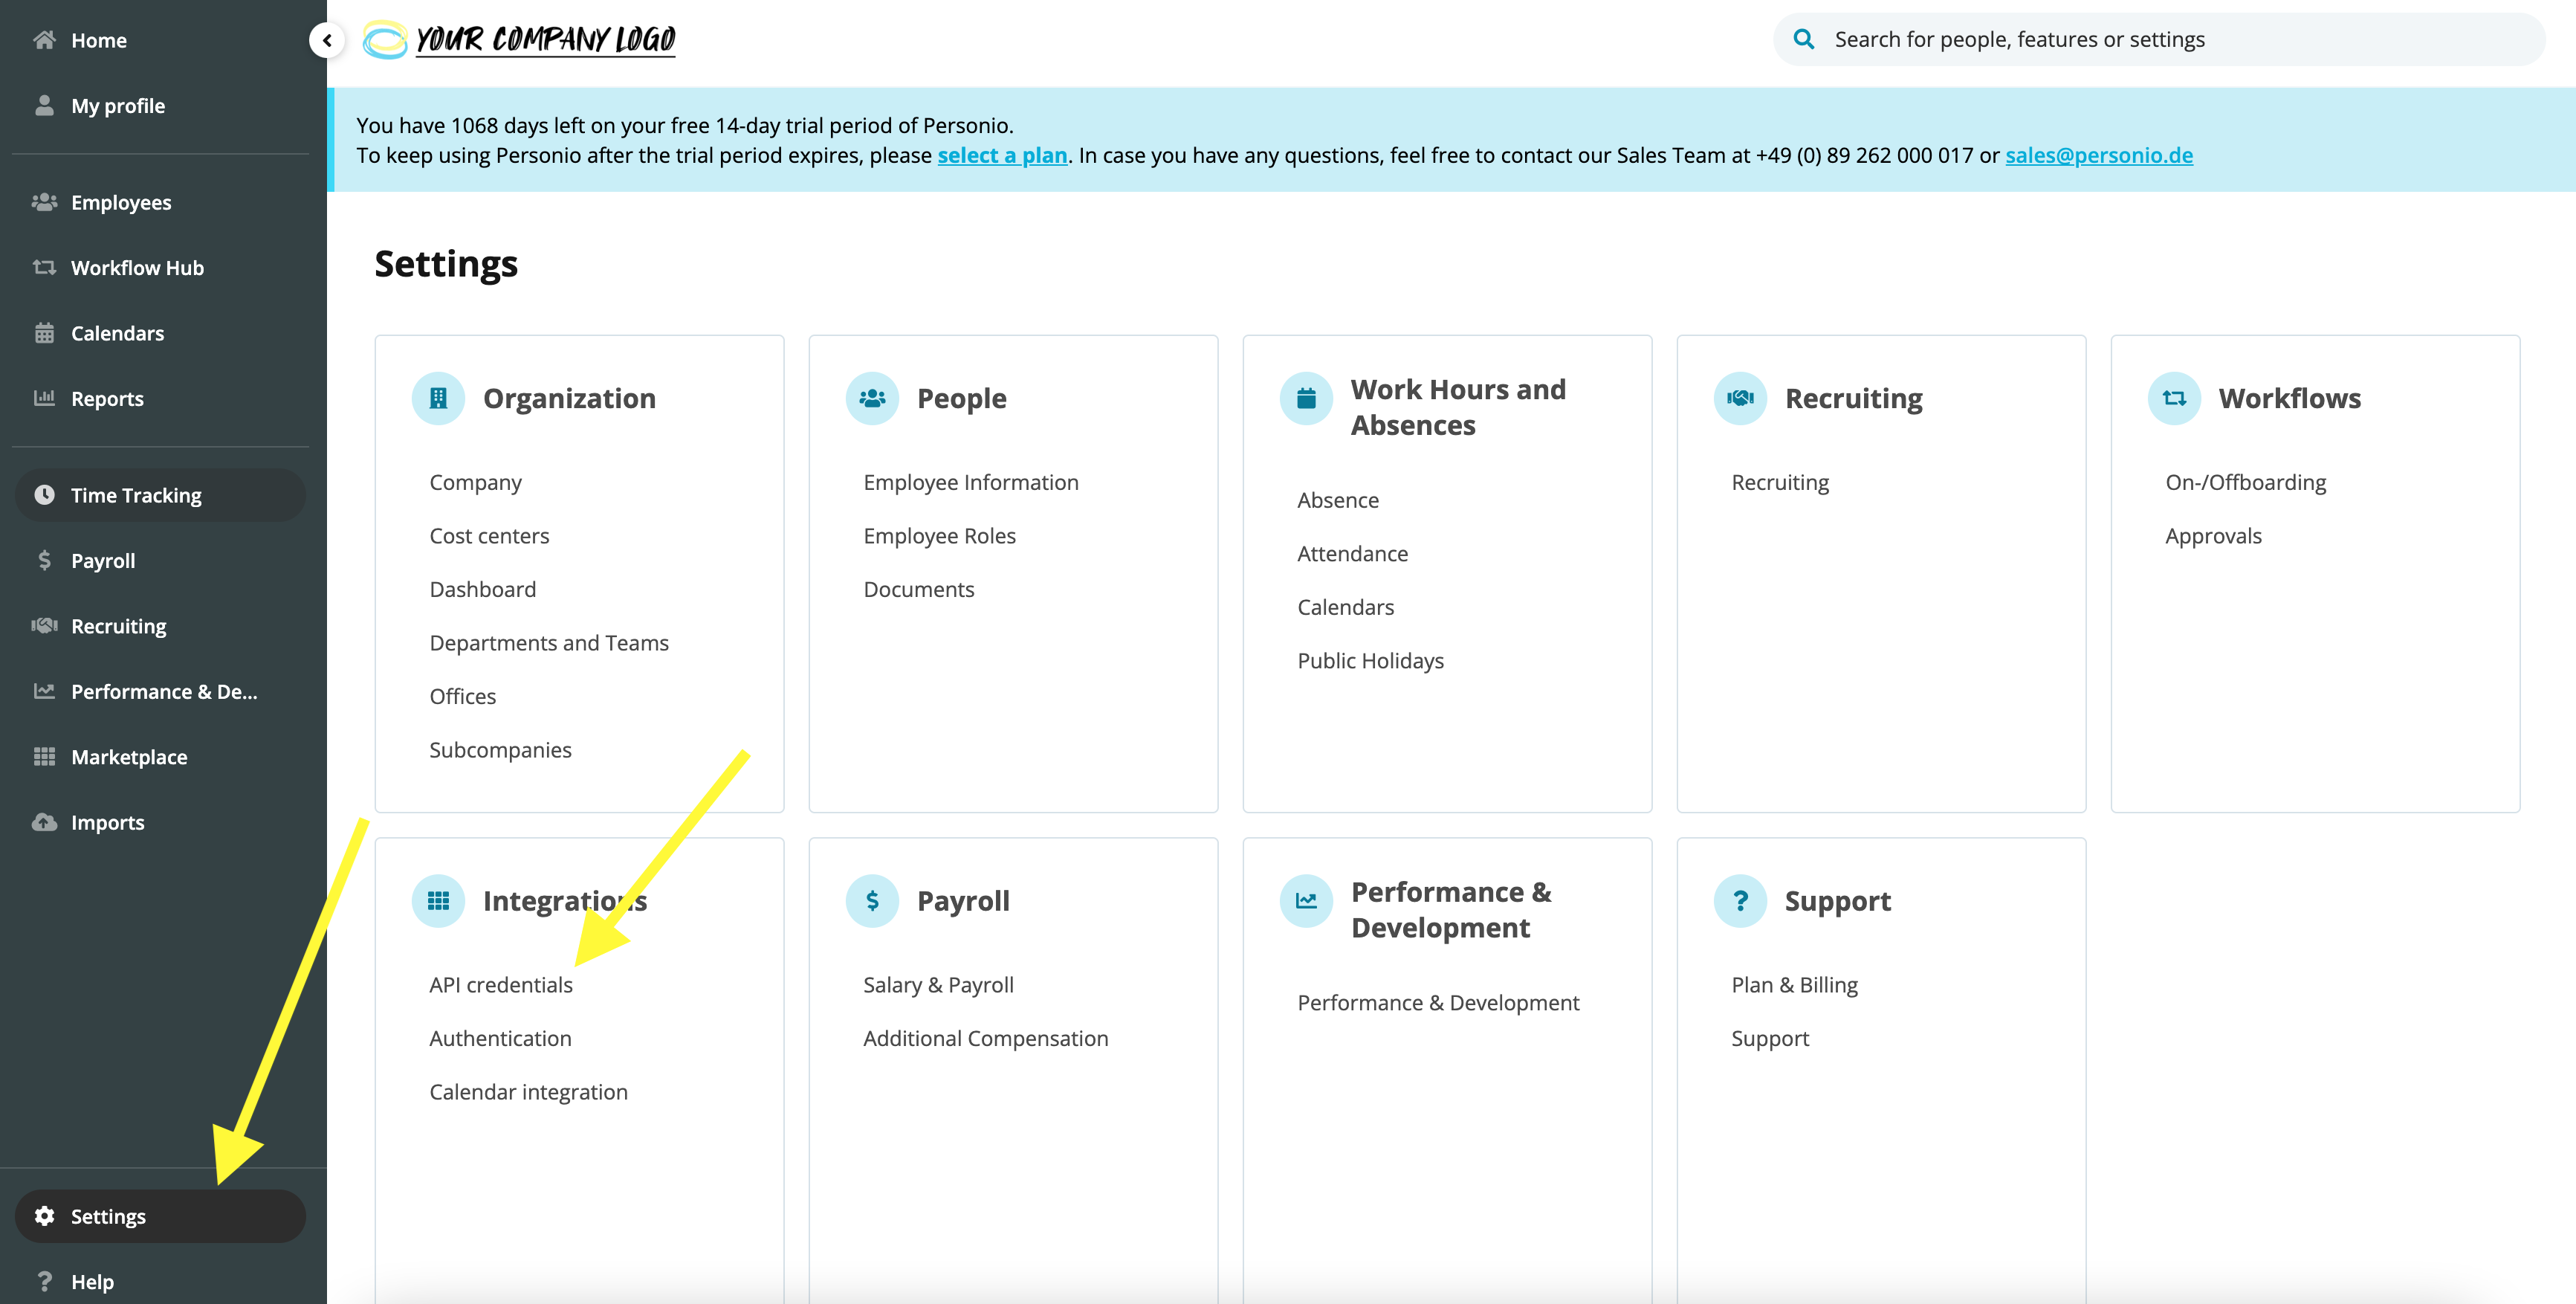Open Approvals workflow settings
The height and width of the screenshot is (1304, 2576).
point(2213,536)
